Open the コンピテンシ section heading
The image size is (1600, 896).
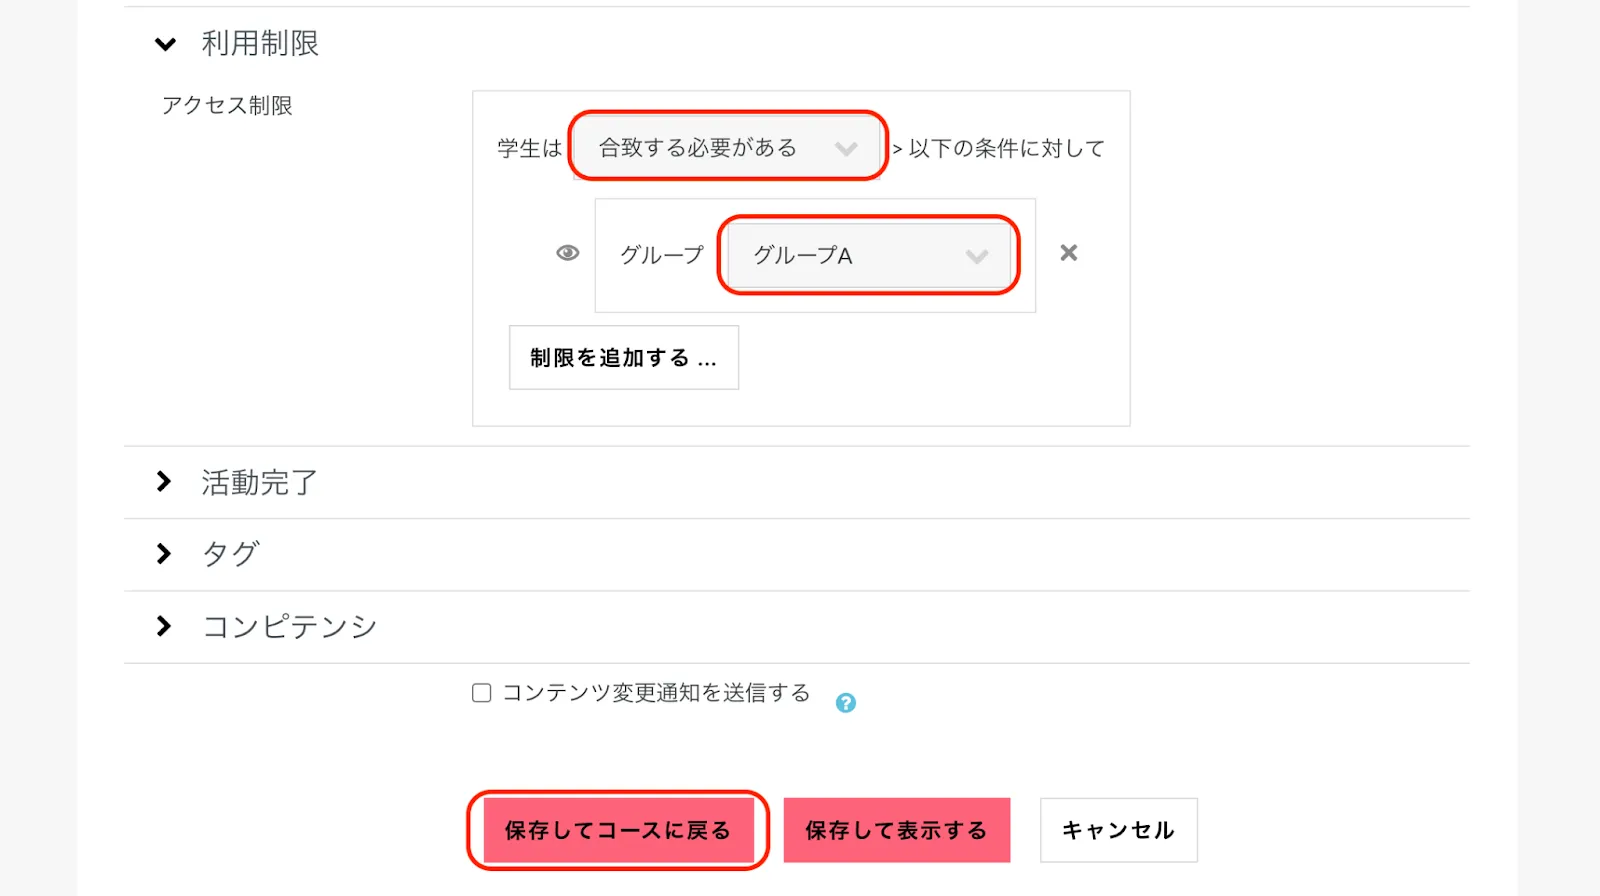pos(290,627)
